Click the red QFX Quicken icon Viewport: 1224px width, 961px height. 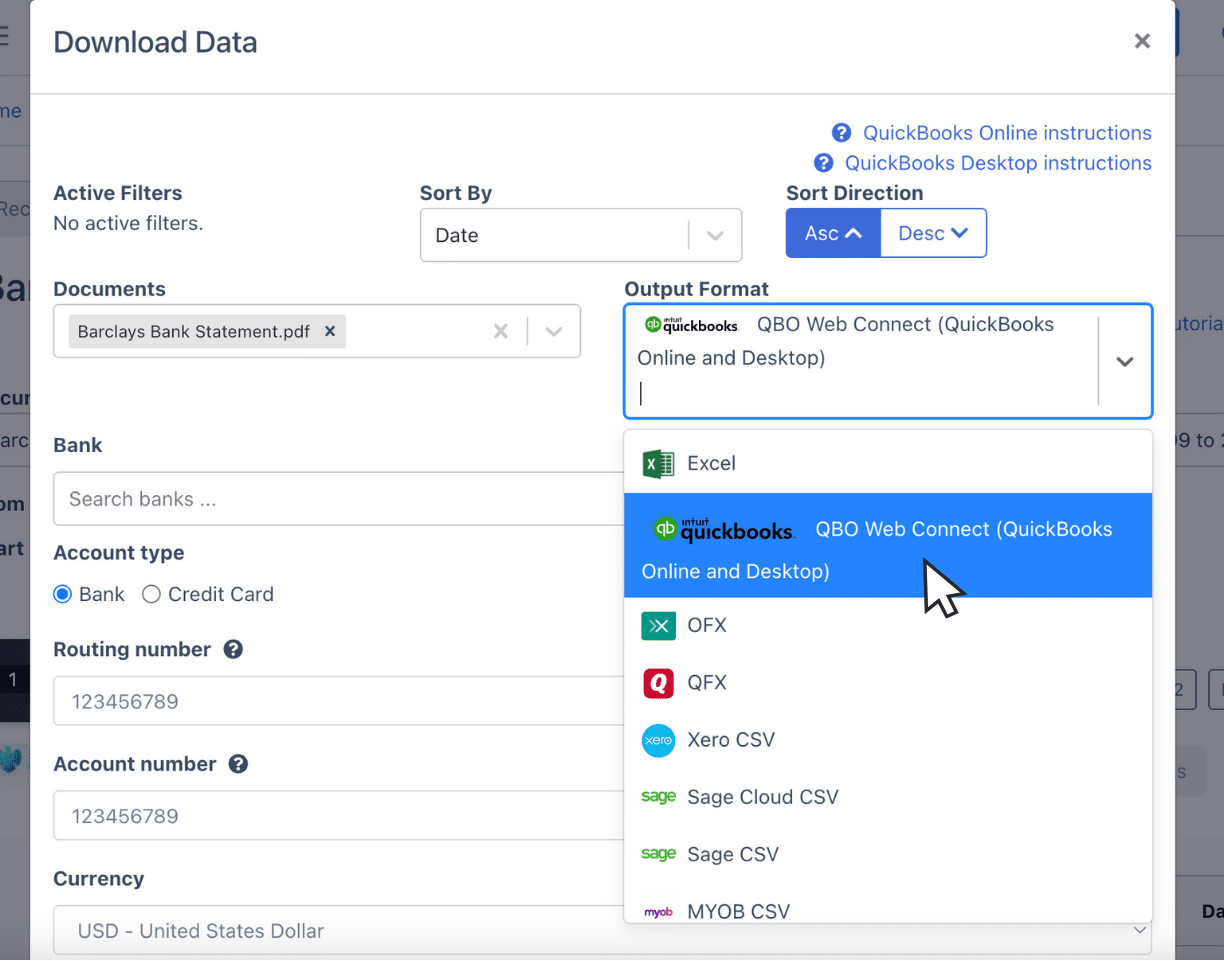(x=658, y=683)
